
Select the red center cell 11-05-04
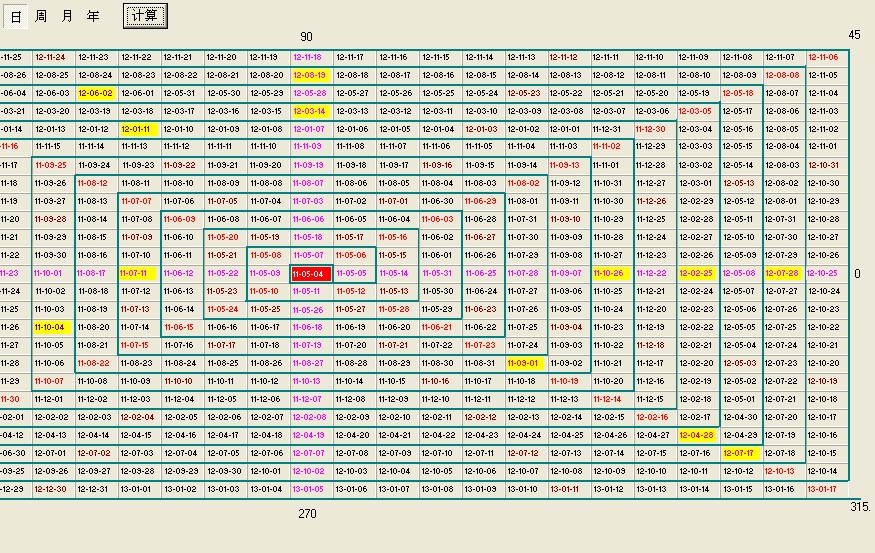pos(309,273)
